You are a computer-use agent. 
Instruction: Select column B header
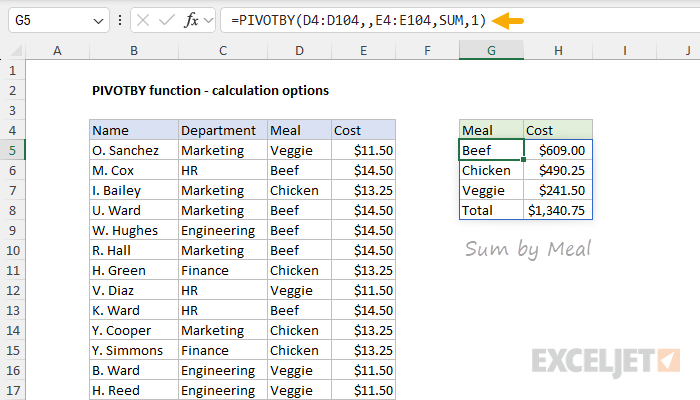[134, 50]
